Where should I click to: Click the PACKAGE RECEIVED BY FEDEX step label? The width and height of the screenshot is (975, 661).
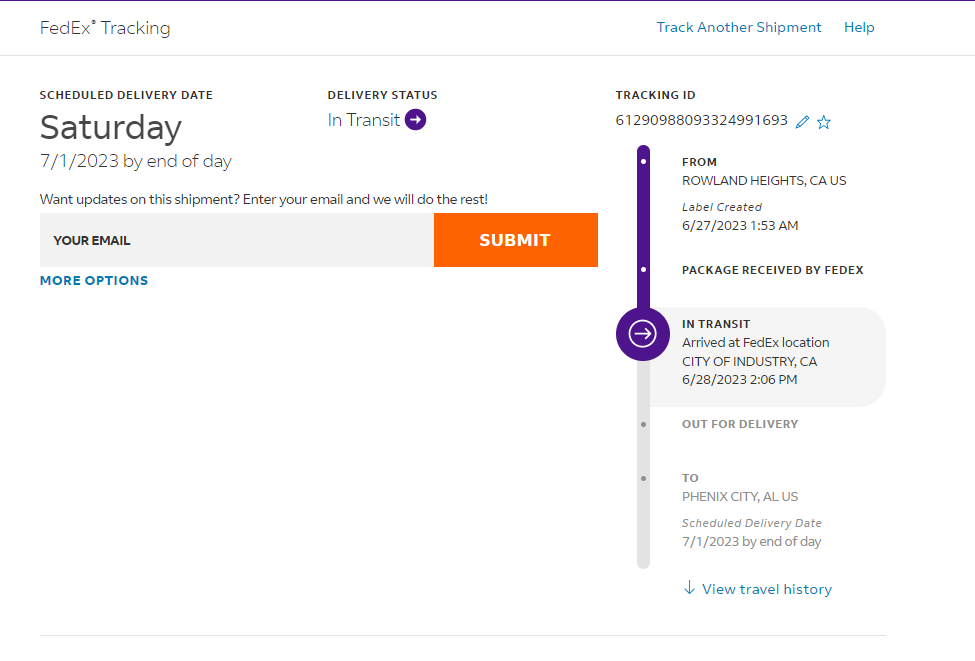[772, 270]
